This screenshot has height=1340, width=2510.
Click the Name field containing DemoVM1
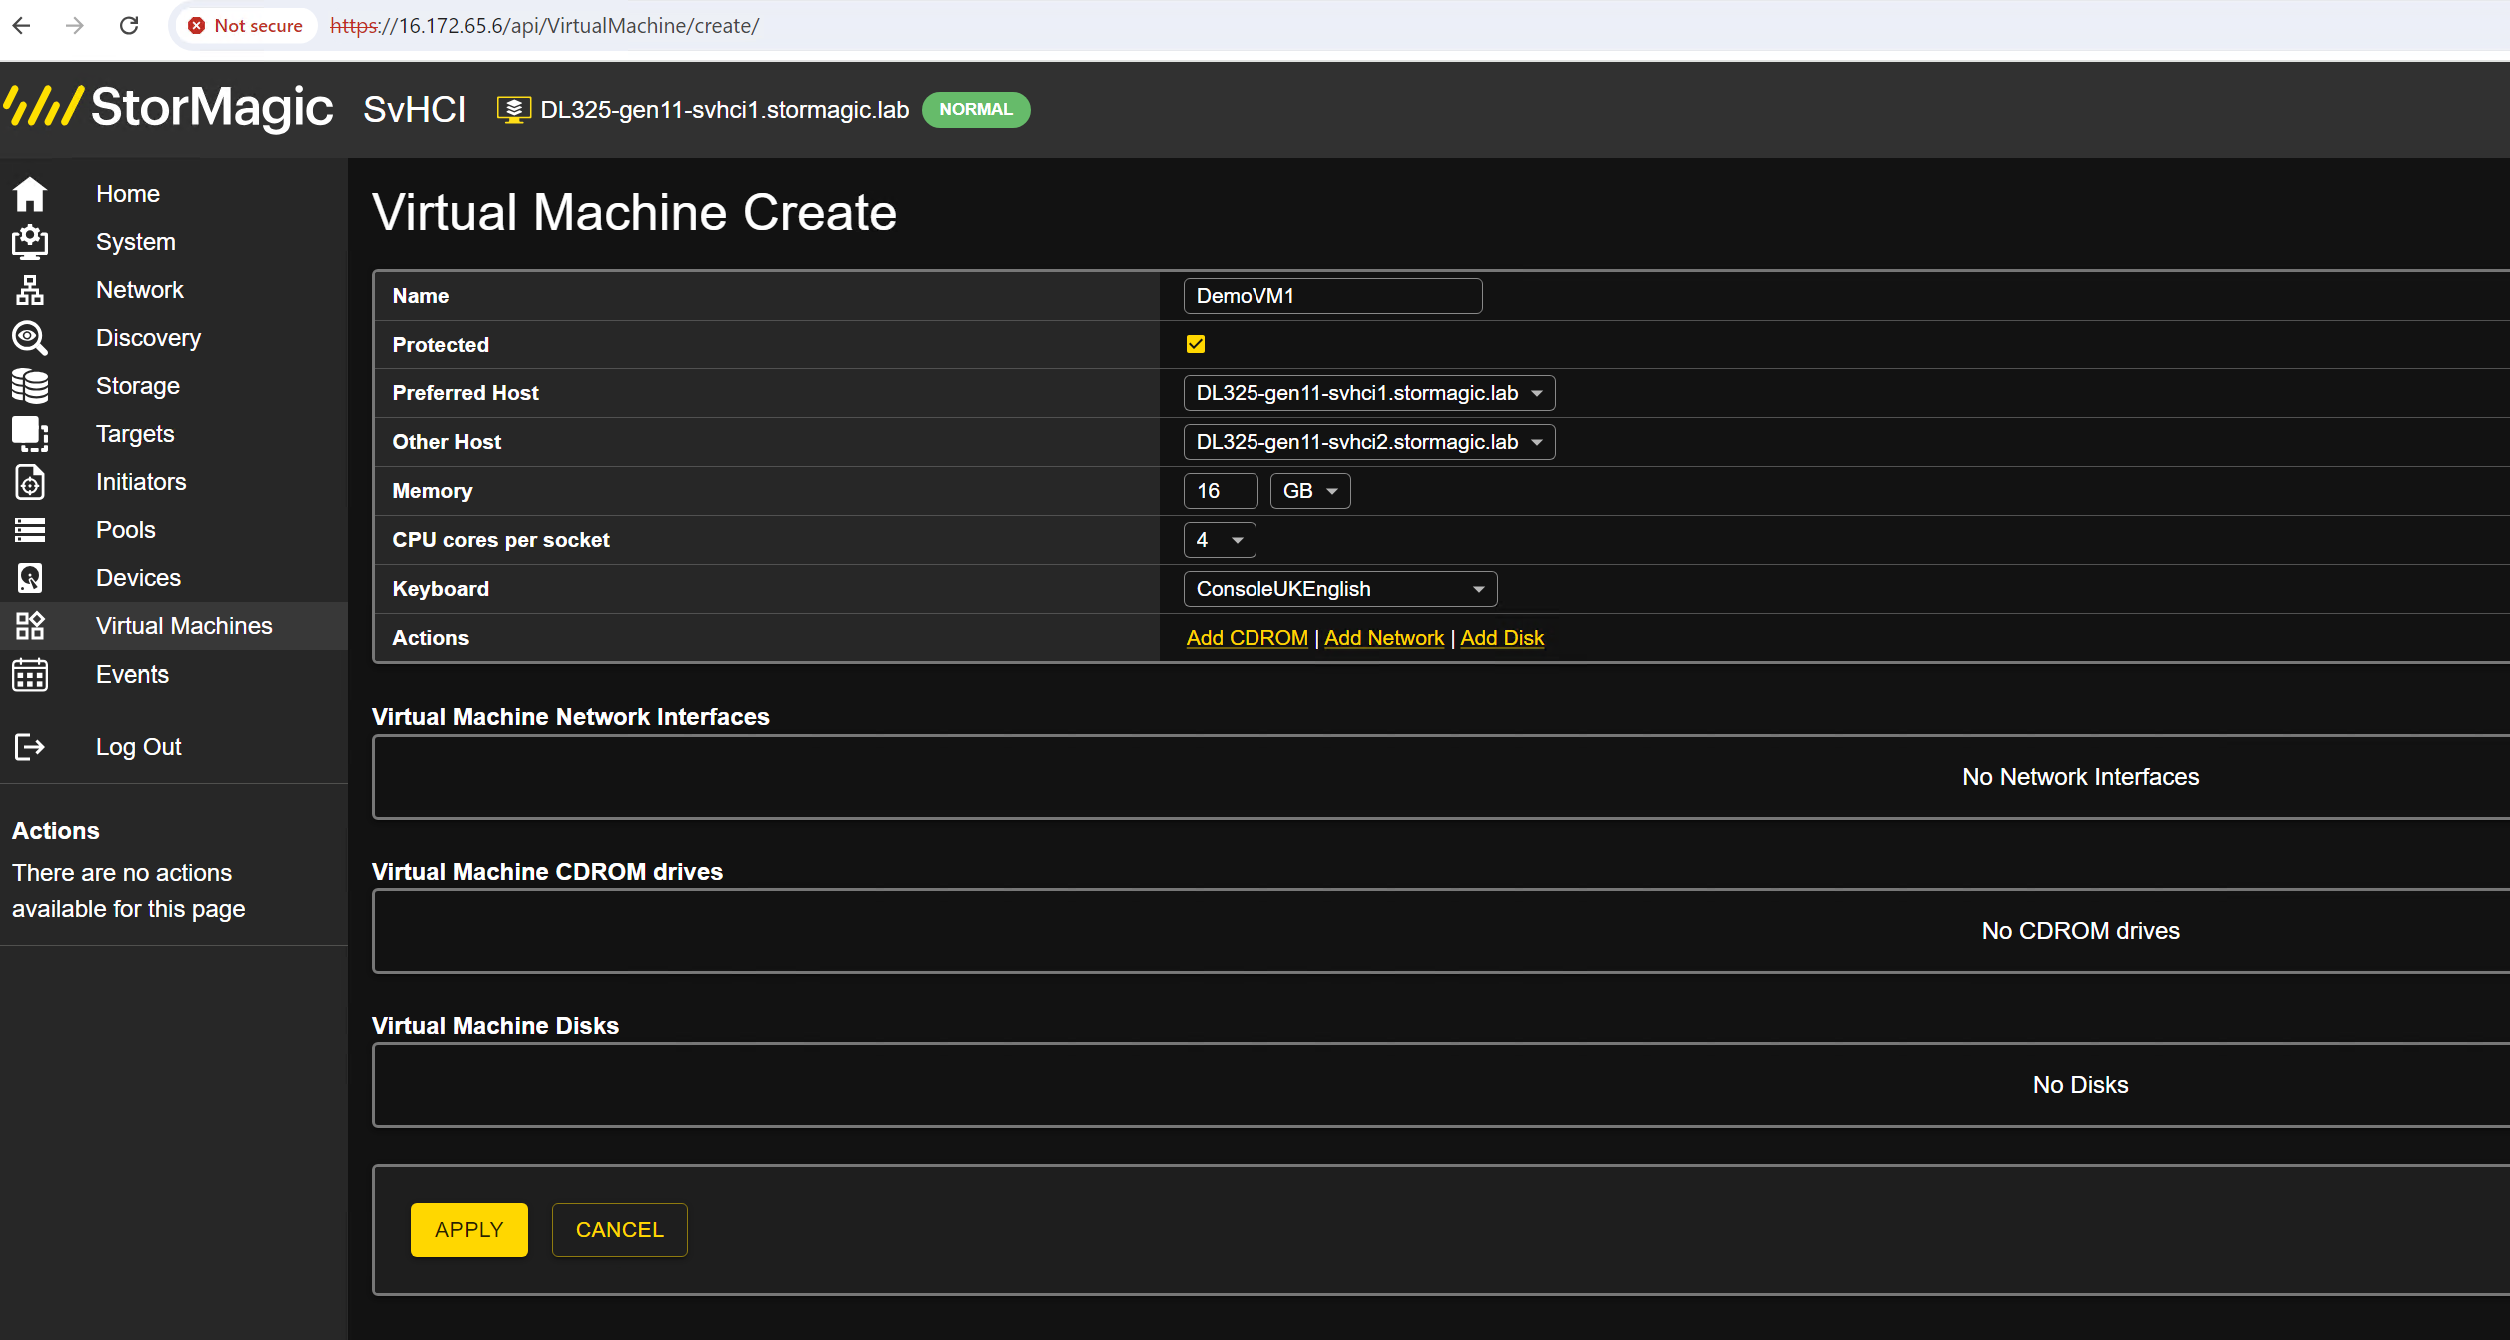[x=1333, y=296]
